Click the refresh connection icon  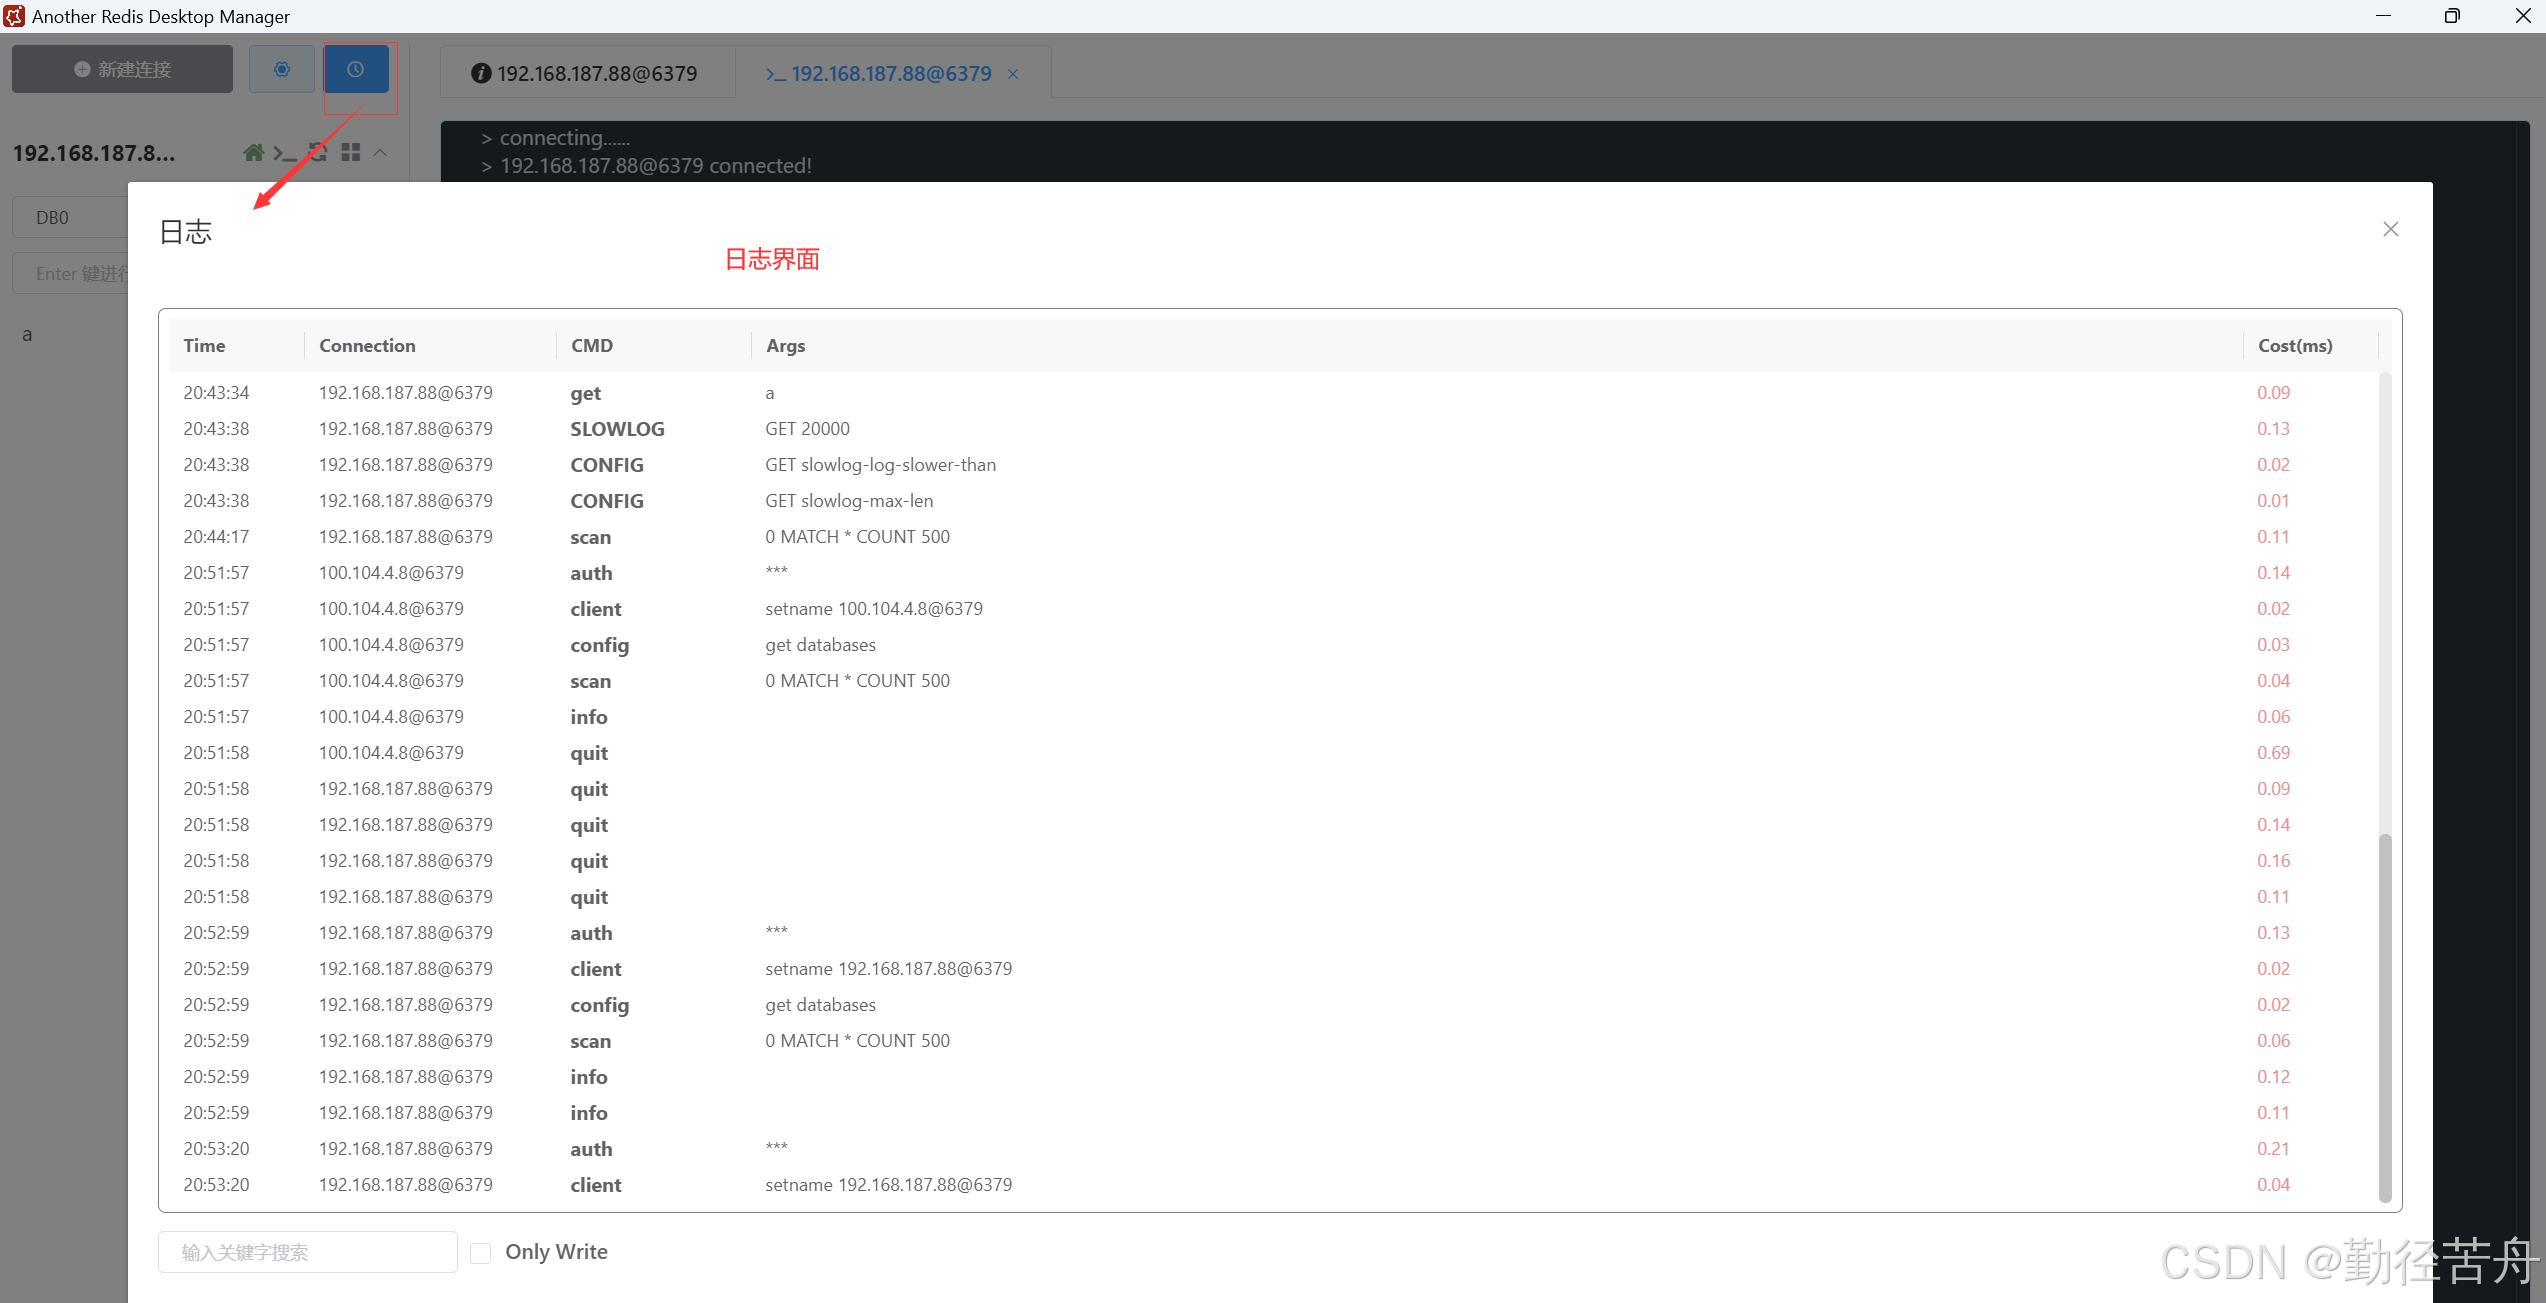coord(318,152)
